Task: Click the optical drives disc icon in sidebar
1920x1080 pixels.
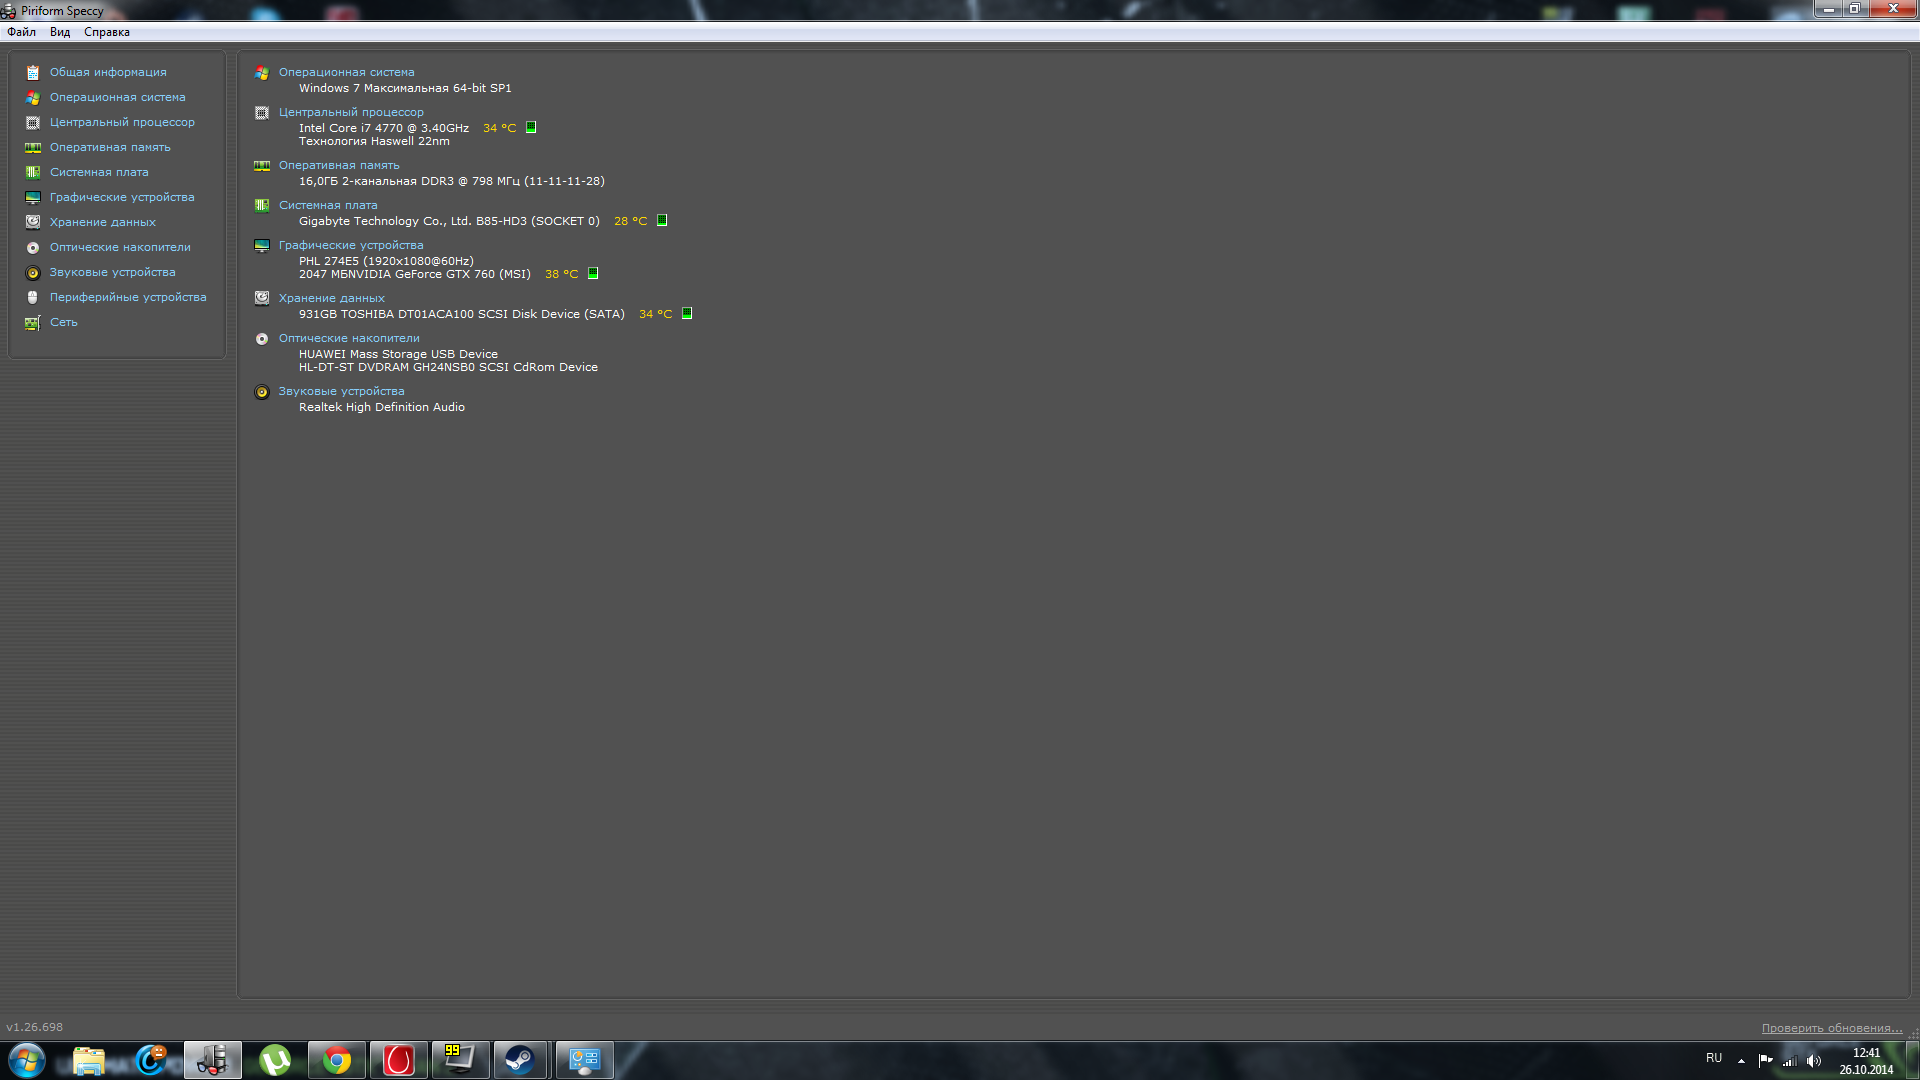Action: [x=33, y=247]
